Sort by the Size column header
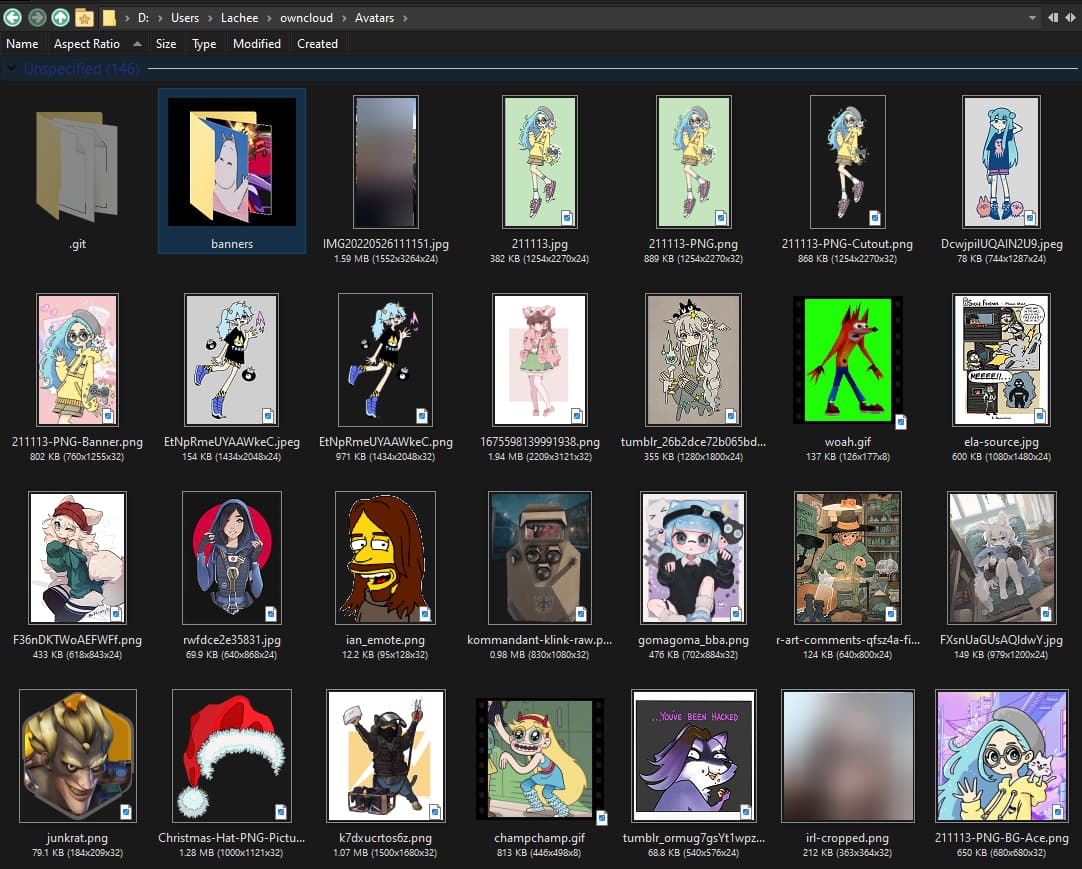This screenshot has width=1082, height=869. 166,43
